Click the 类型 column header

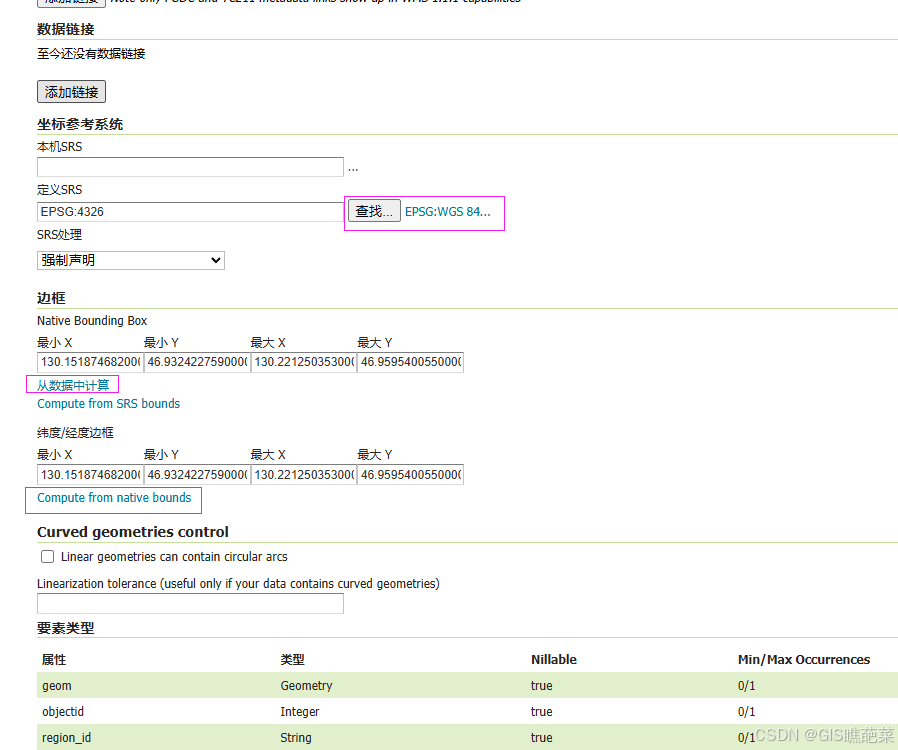[x=292, y=660]
